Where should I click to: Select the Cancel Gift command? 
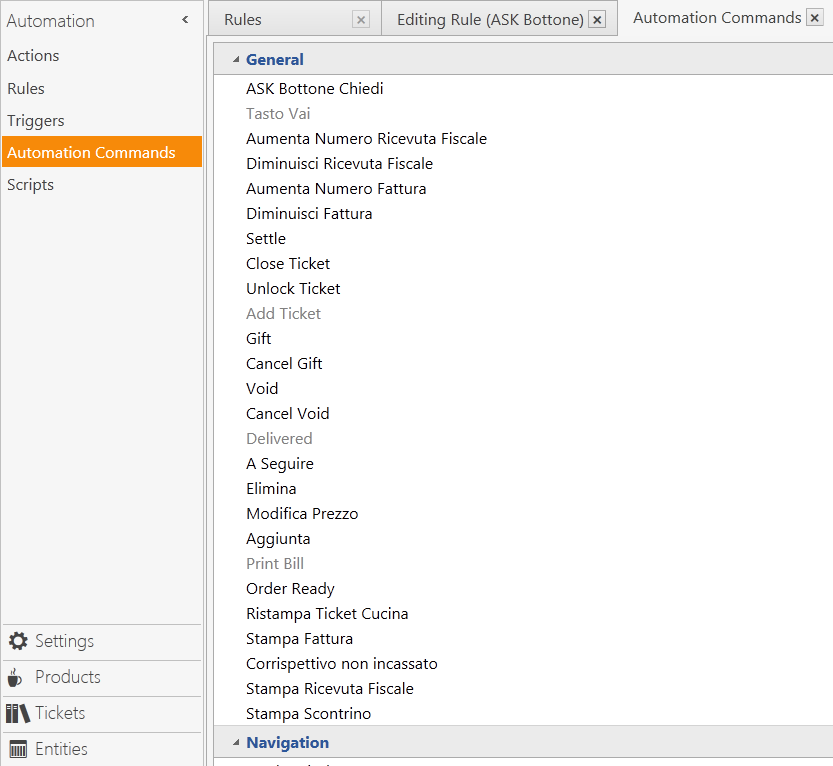284,363
